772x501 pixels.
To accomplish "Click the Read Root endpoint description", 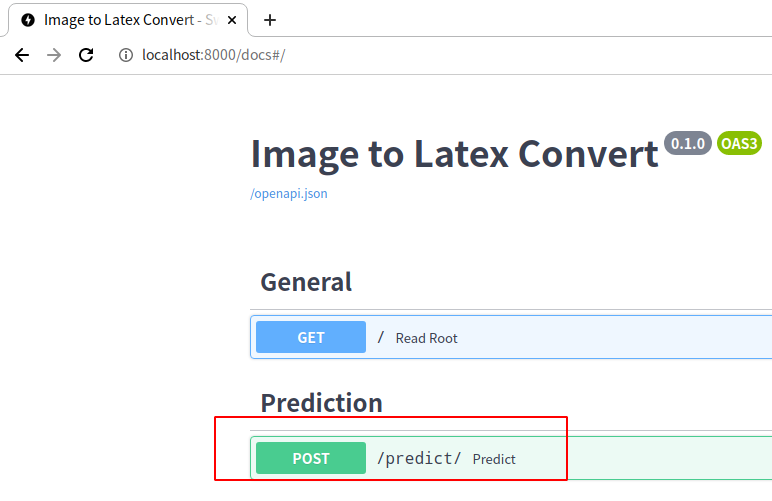I will pyautogui.click(x=426, y=338).
